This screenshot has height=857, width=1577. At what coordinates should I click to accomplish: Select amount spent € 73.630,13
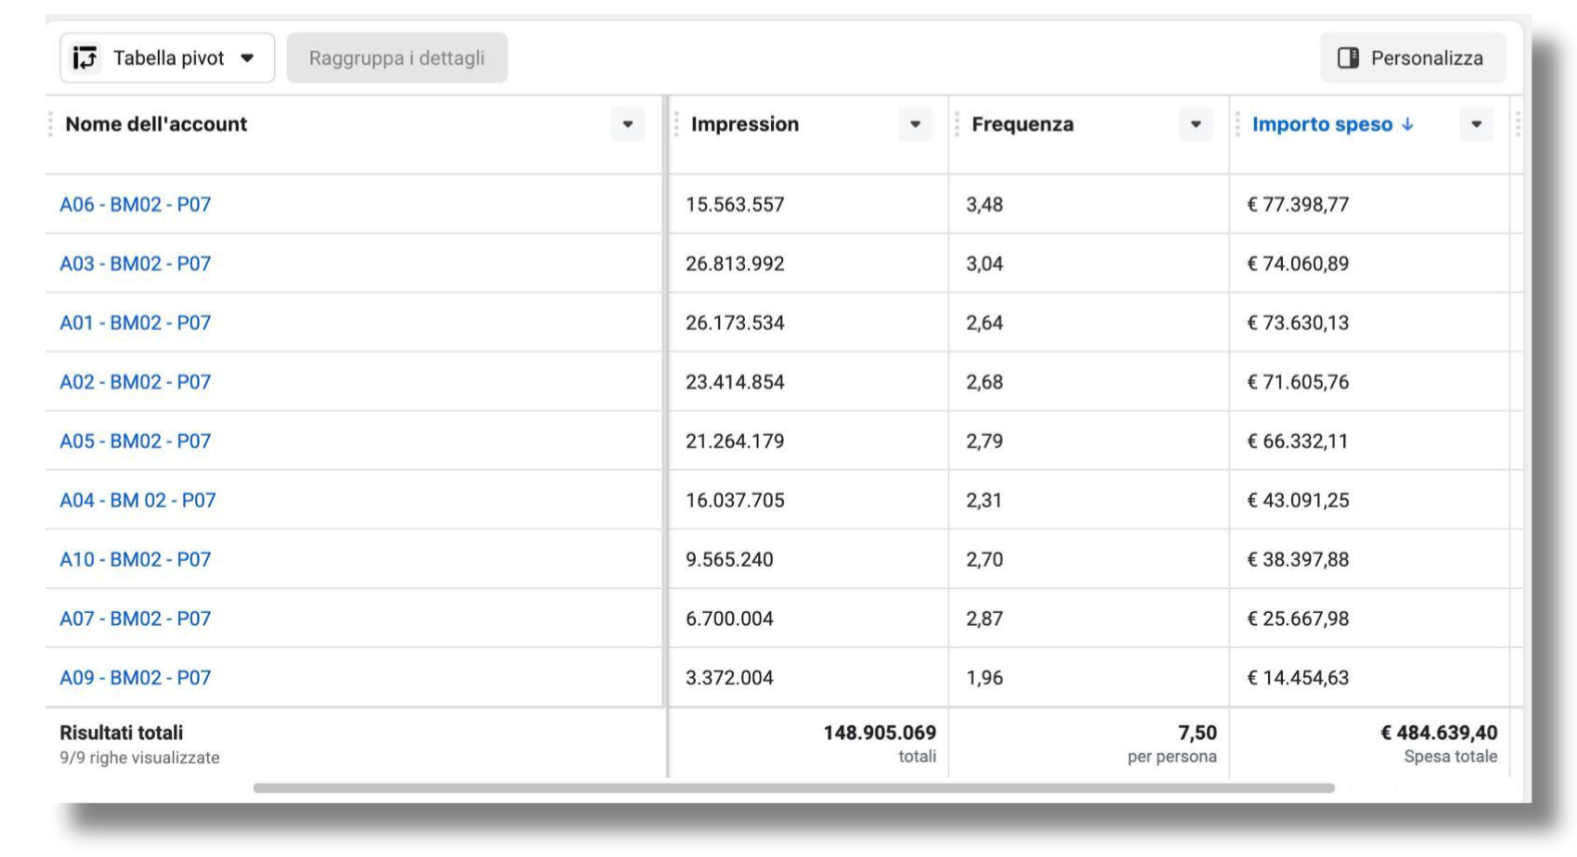pos(1297,322)
